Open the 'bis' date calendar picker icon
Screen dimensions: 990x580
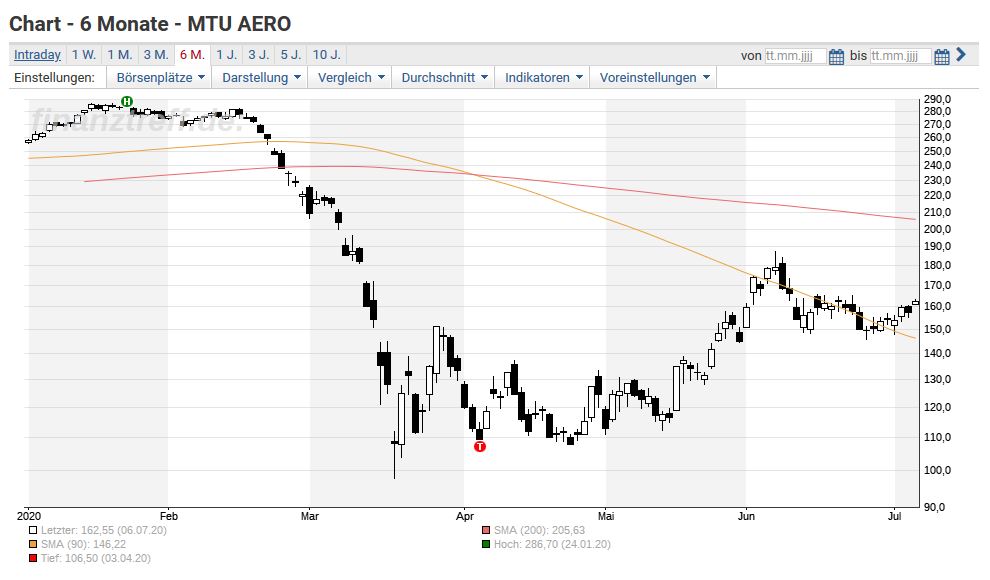(941, 56)
